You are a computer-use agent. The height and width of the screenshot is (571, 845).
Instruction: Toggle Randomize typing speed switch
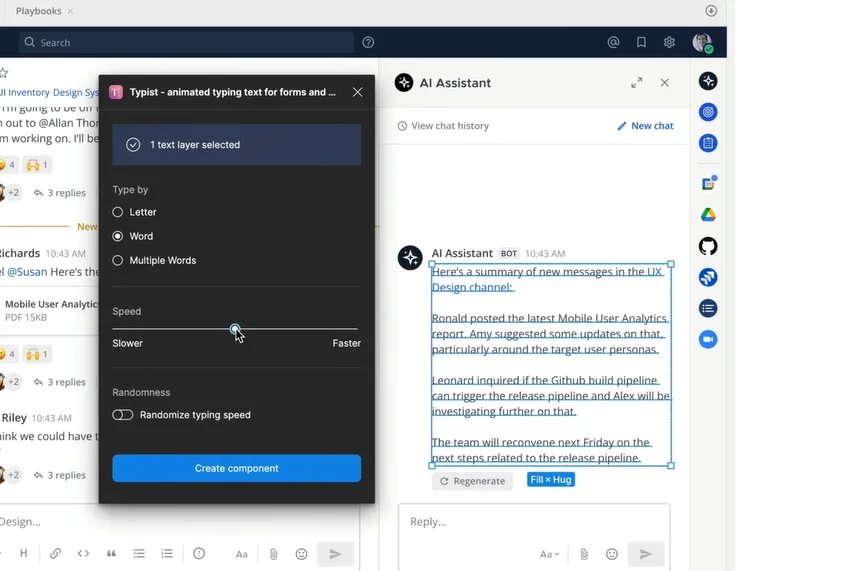coord(123,415)
